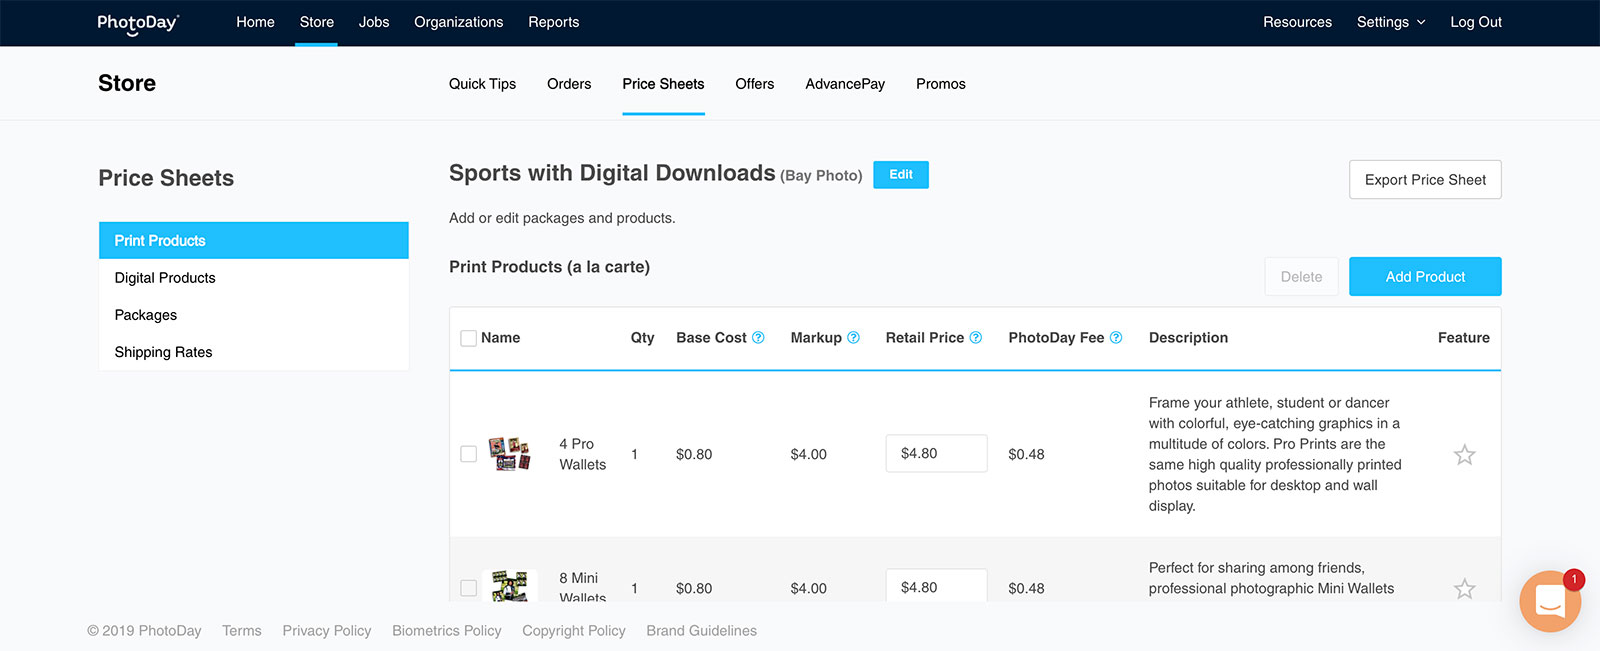Viewport: 1600px width, 651px height.
Task: Switch to the Promos tab
Action: 941,84
